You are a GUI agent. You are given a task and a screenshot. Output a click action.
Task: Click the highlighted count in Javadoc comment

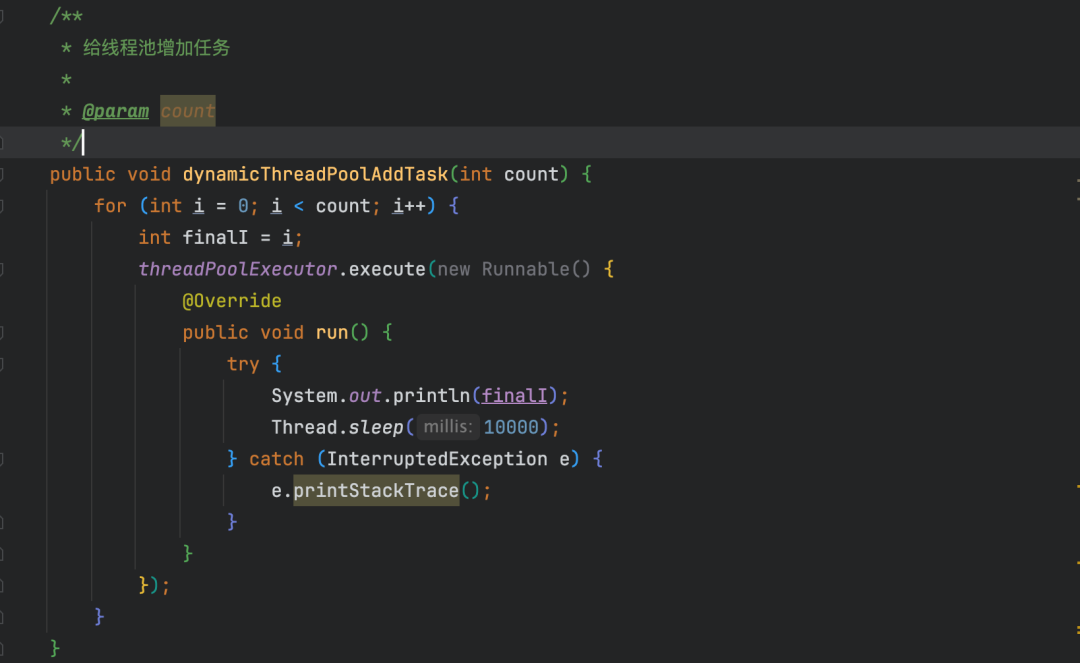[187, 111]
